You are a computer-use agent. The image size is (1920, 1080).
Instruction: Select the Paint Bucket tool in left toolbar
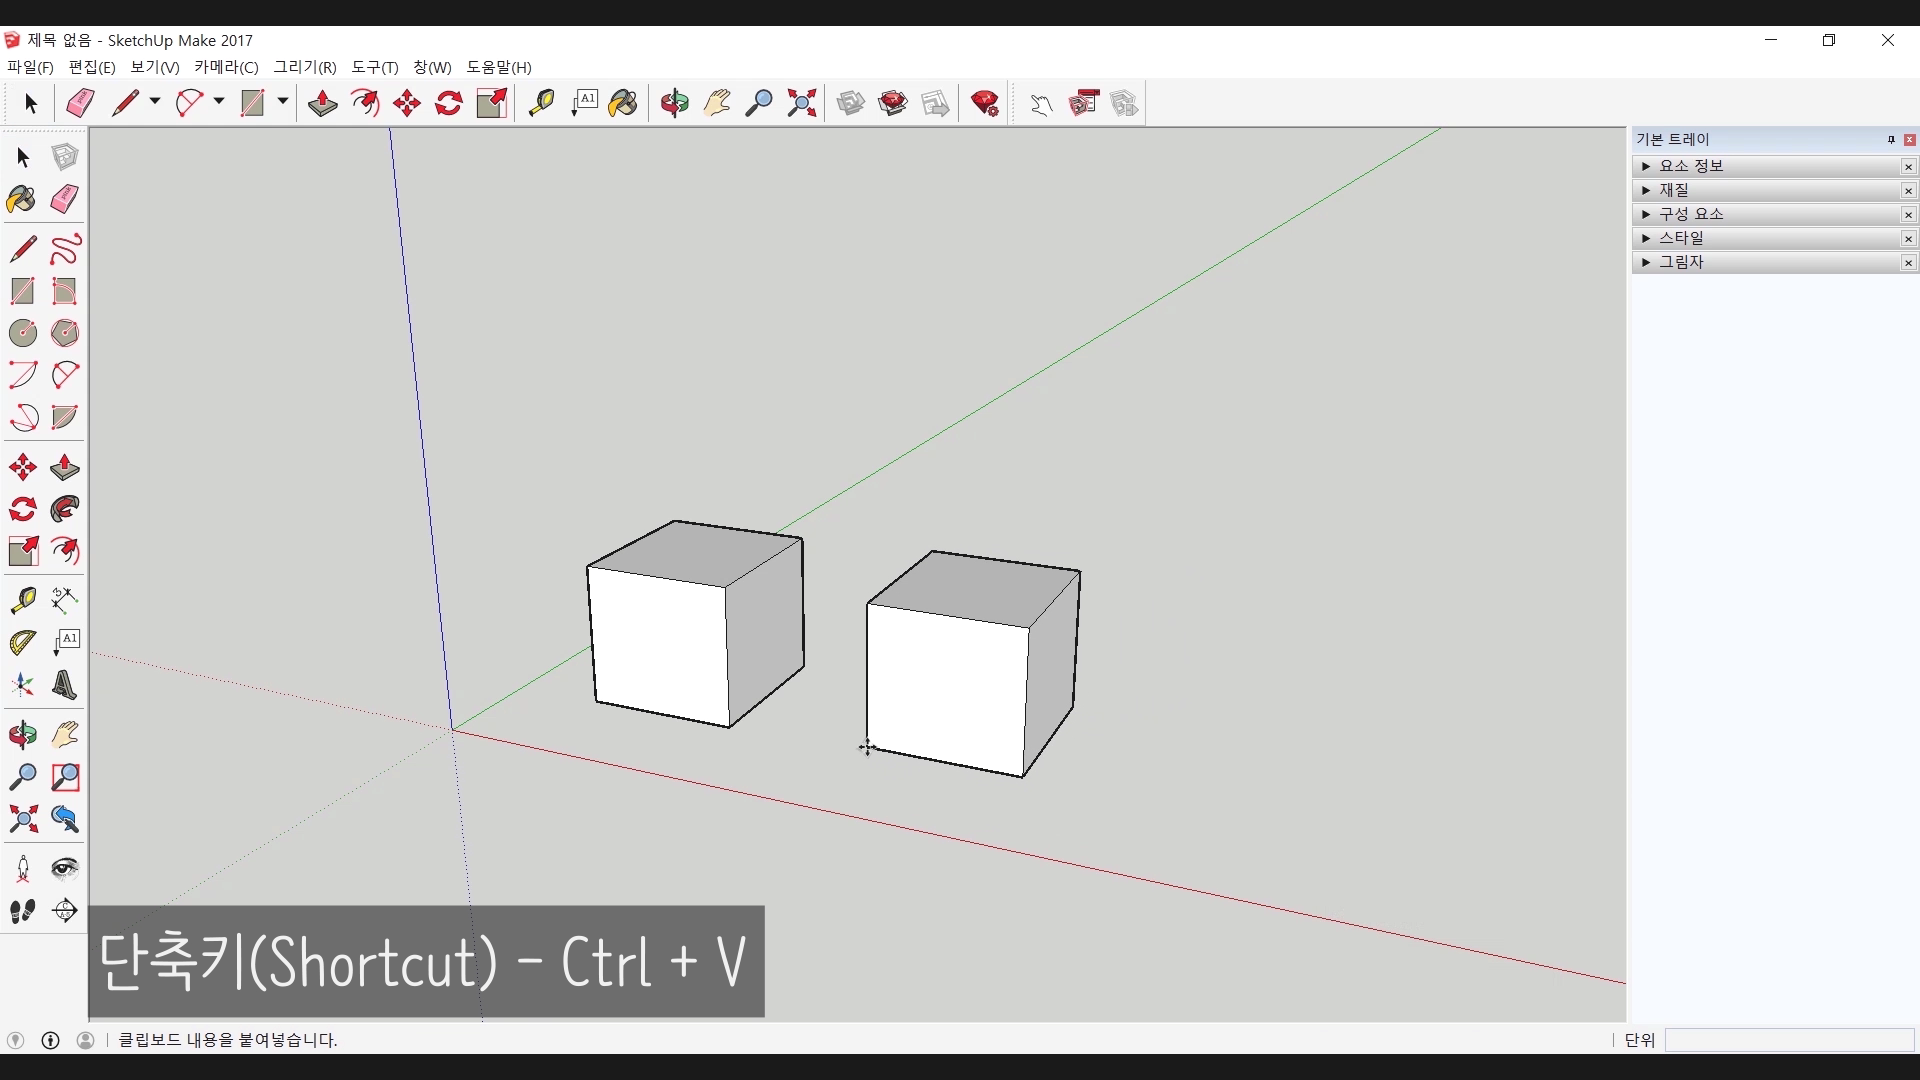21,200
